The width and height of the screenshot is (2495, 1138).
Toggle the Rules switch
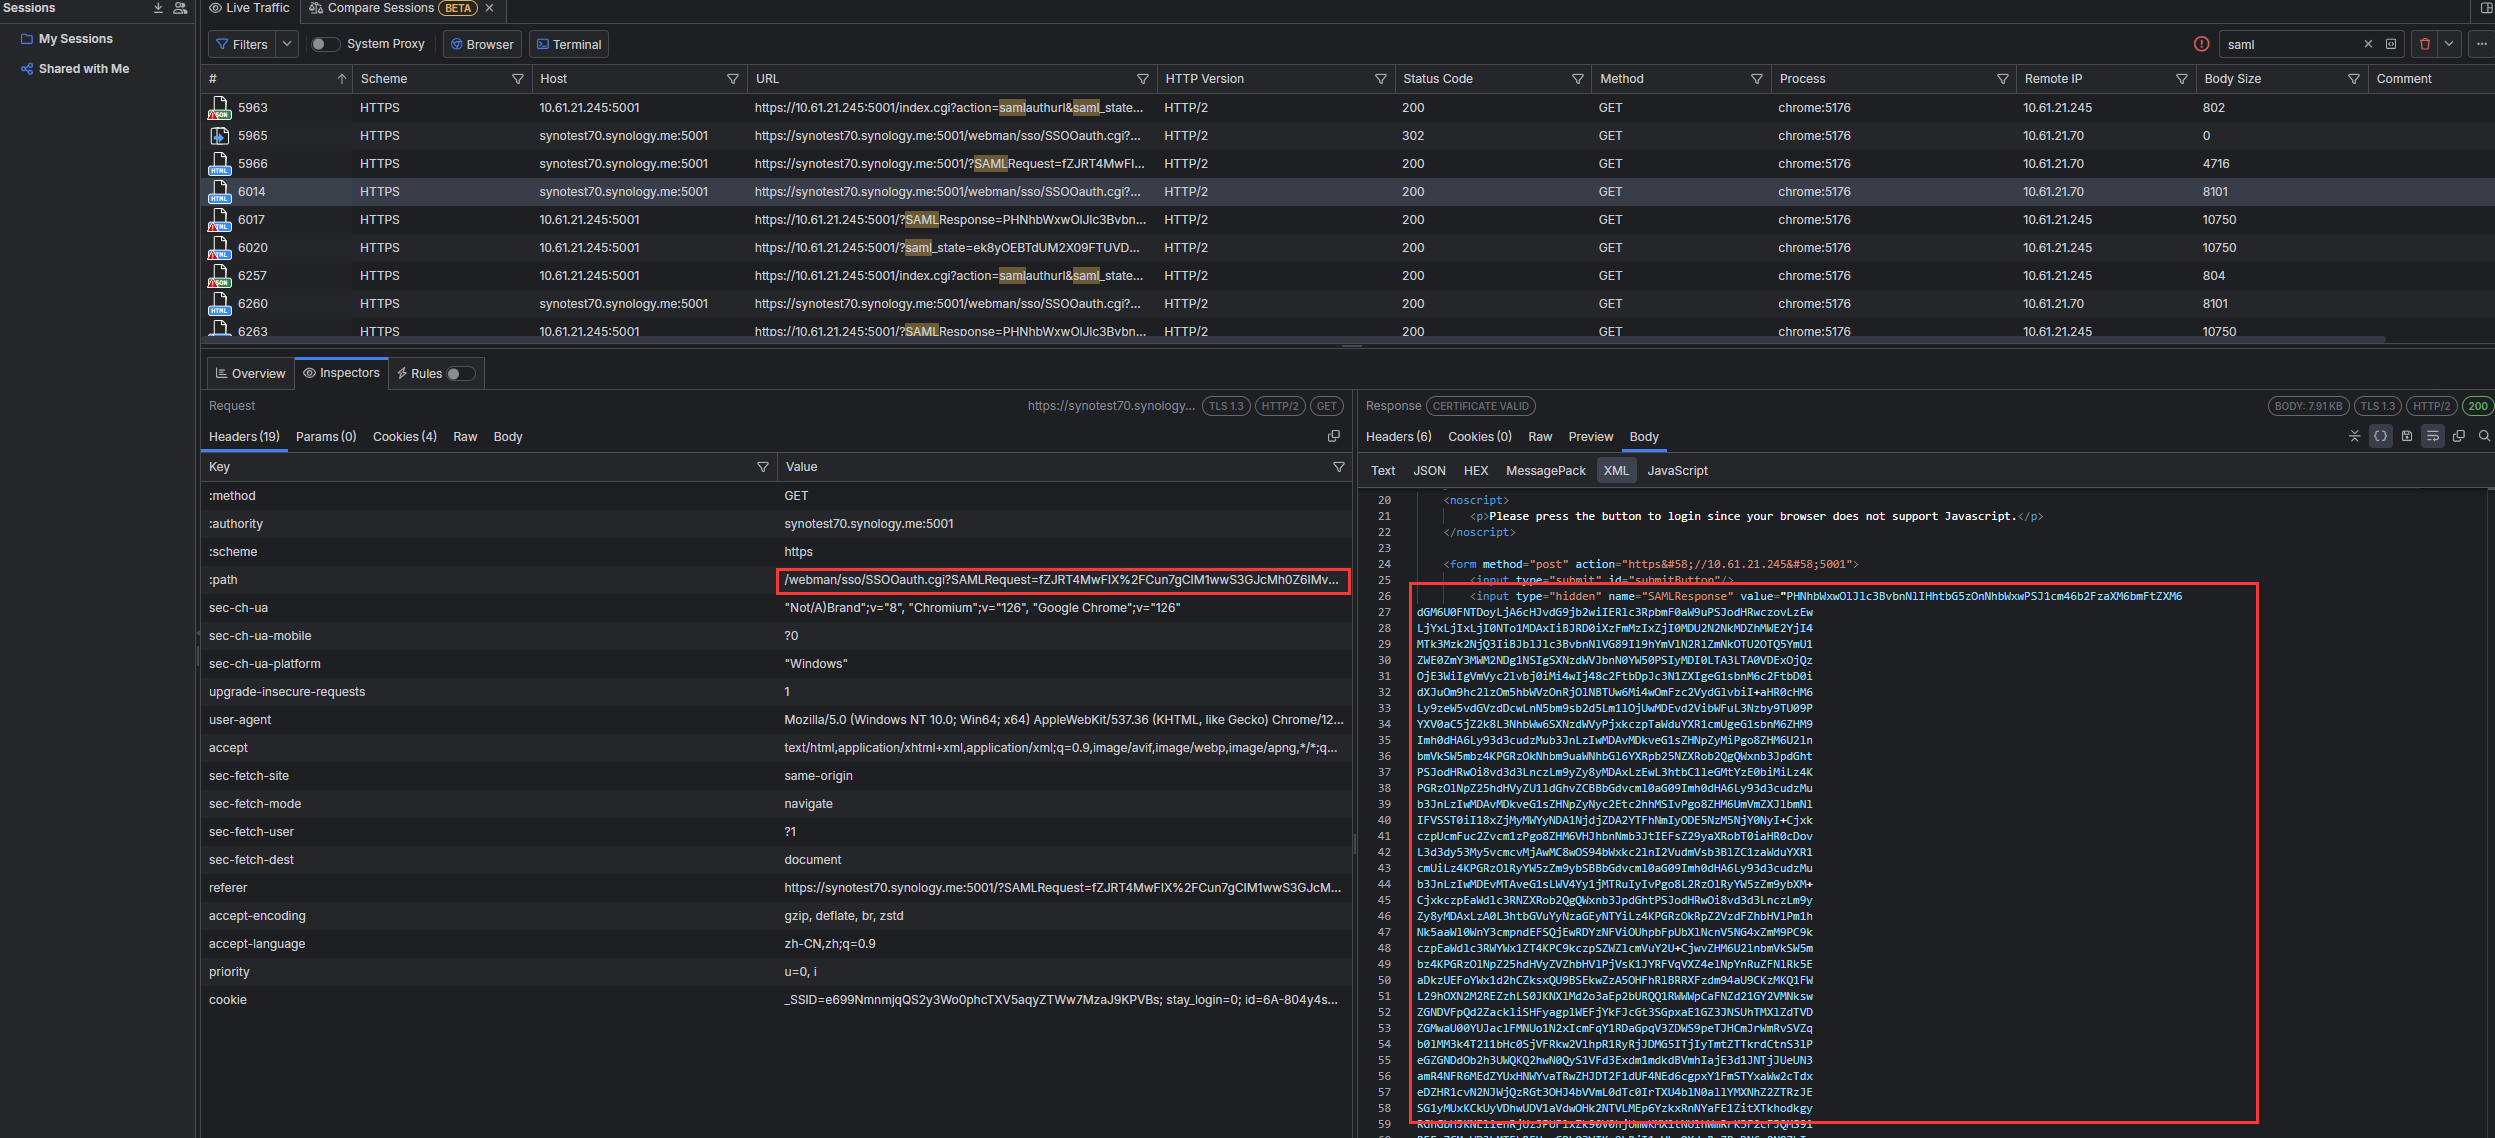[460, 374]
